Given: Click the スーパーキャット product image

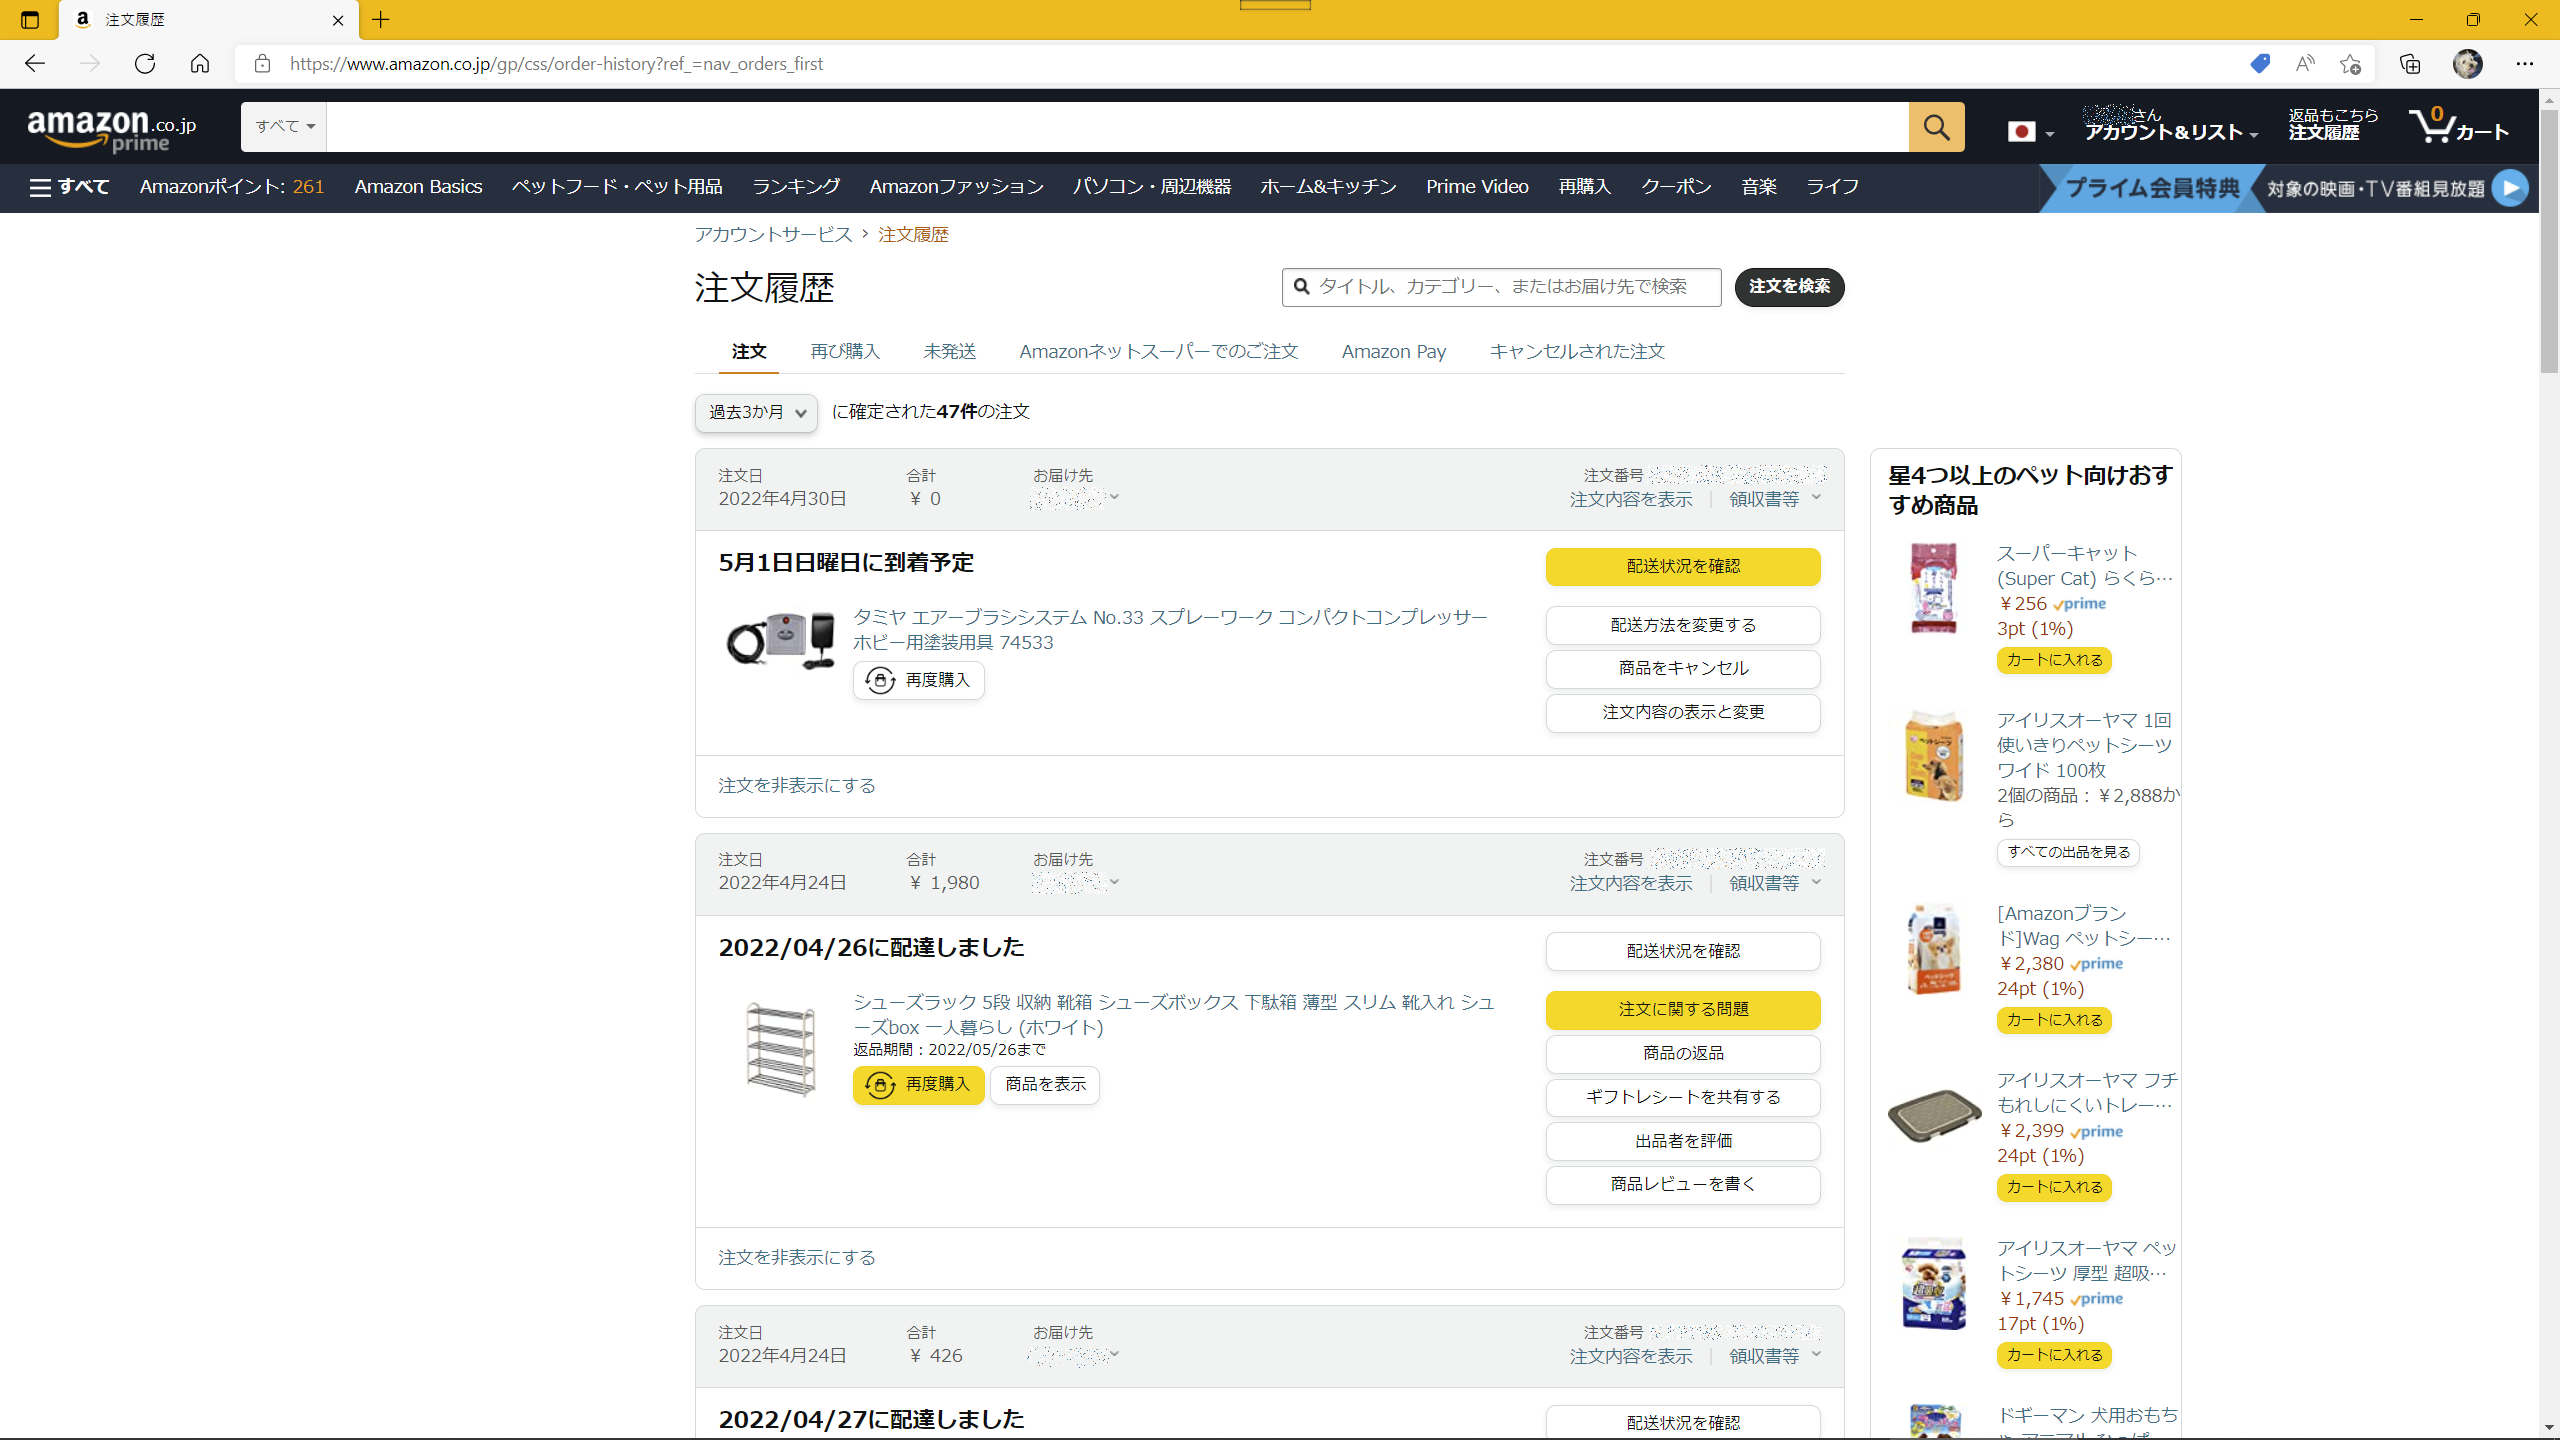Looking at the screenshot, I should tap(1934, 588).
